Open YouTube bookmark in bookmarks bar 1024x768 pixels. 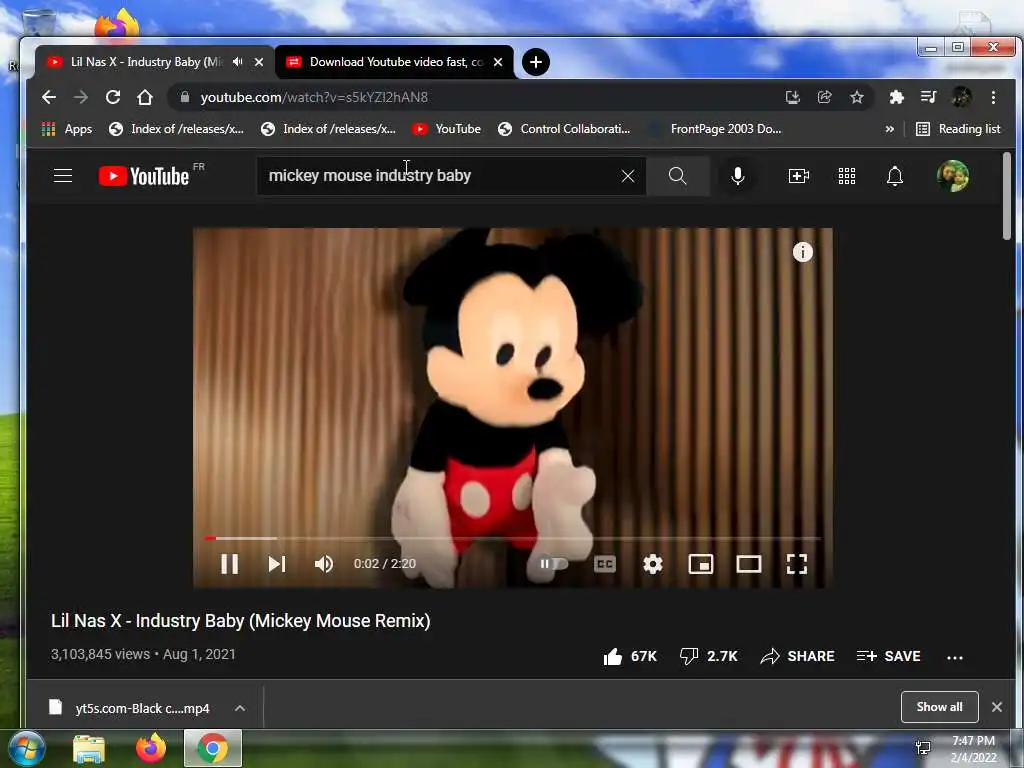pos(447,129)
